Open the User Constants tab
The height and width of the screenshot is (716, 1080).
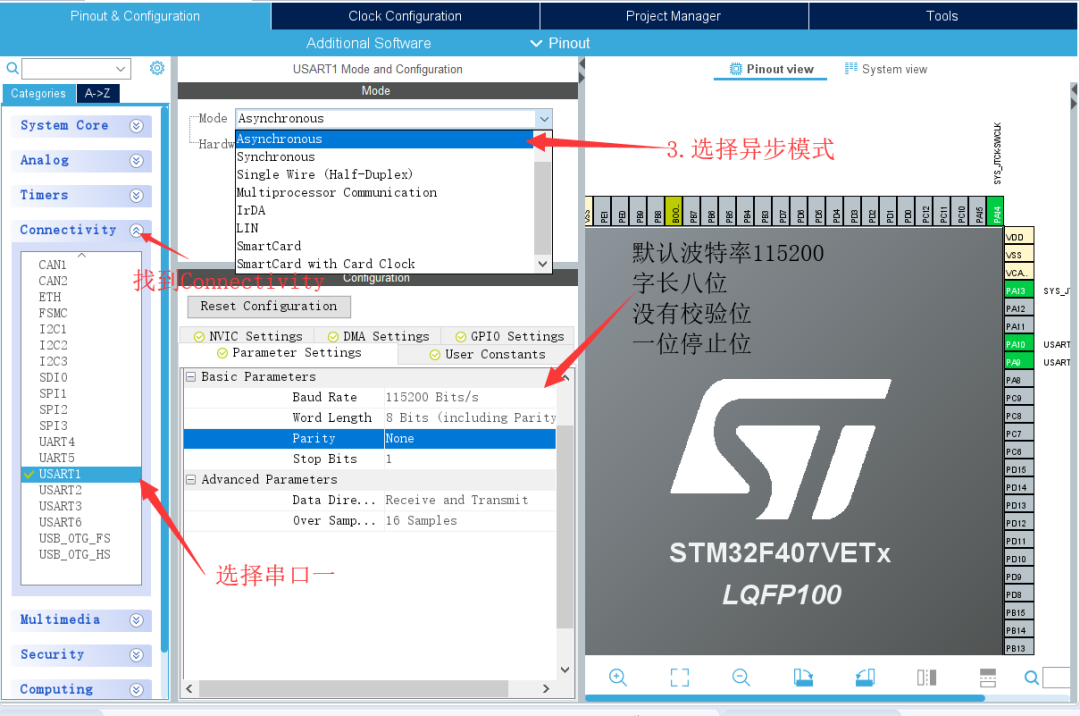[x=487, y=354]
